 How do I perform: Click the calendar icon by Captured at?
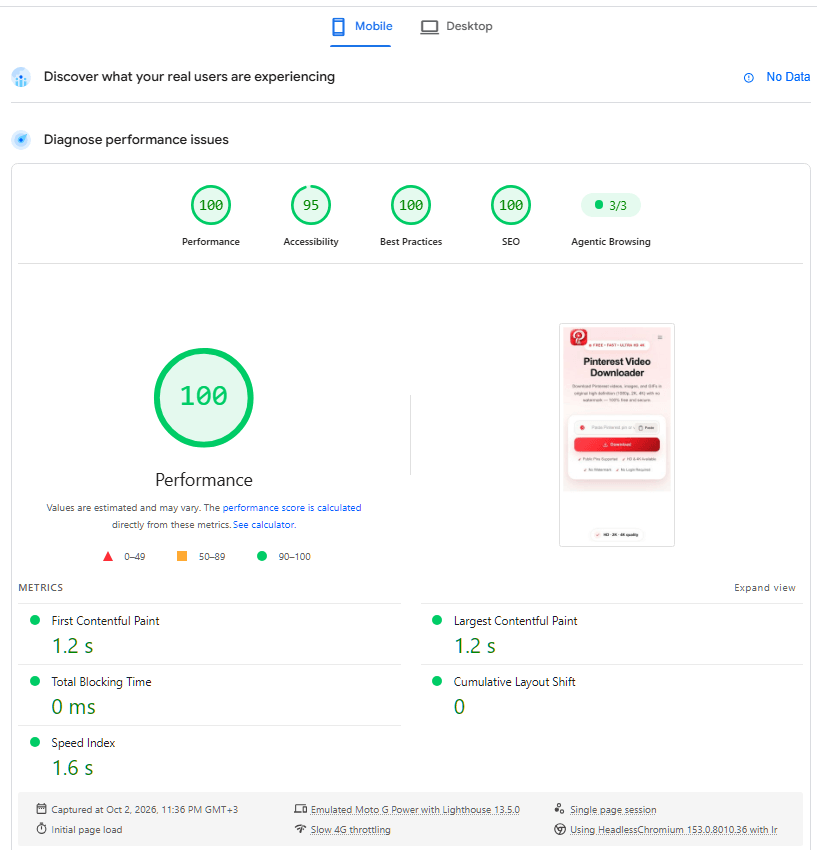(41, 809)
